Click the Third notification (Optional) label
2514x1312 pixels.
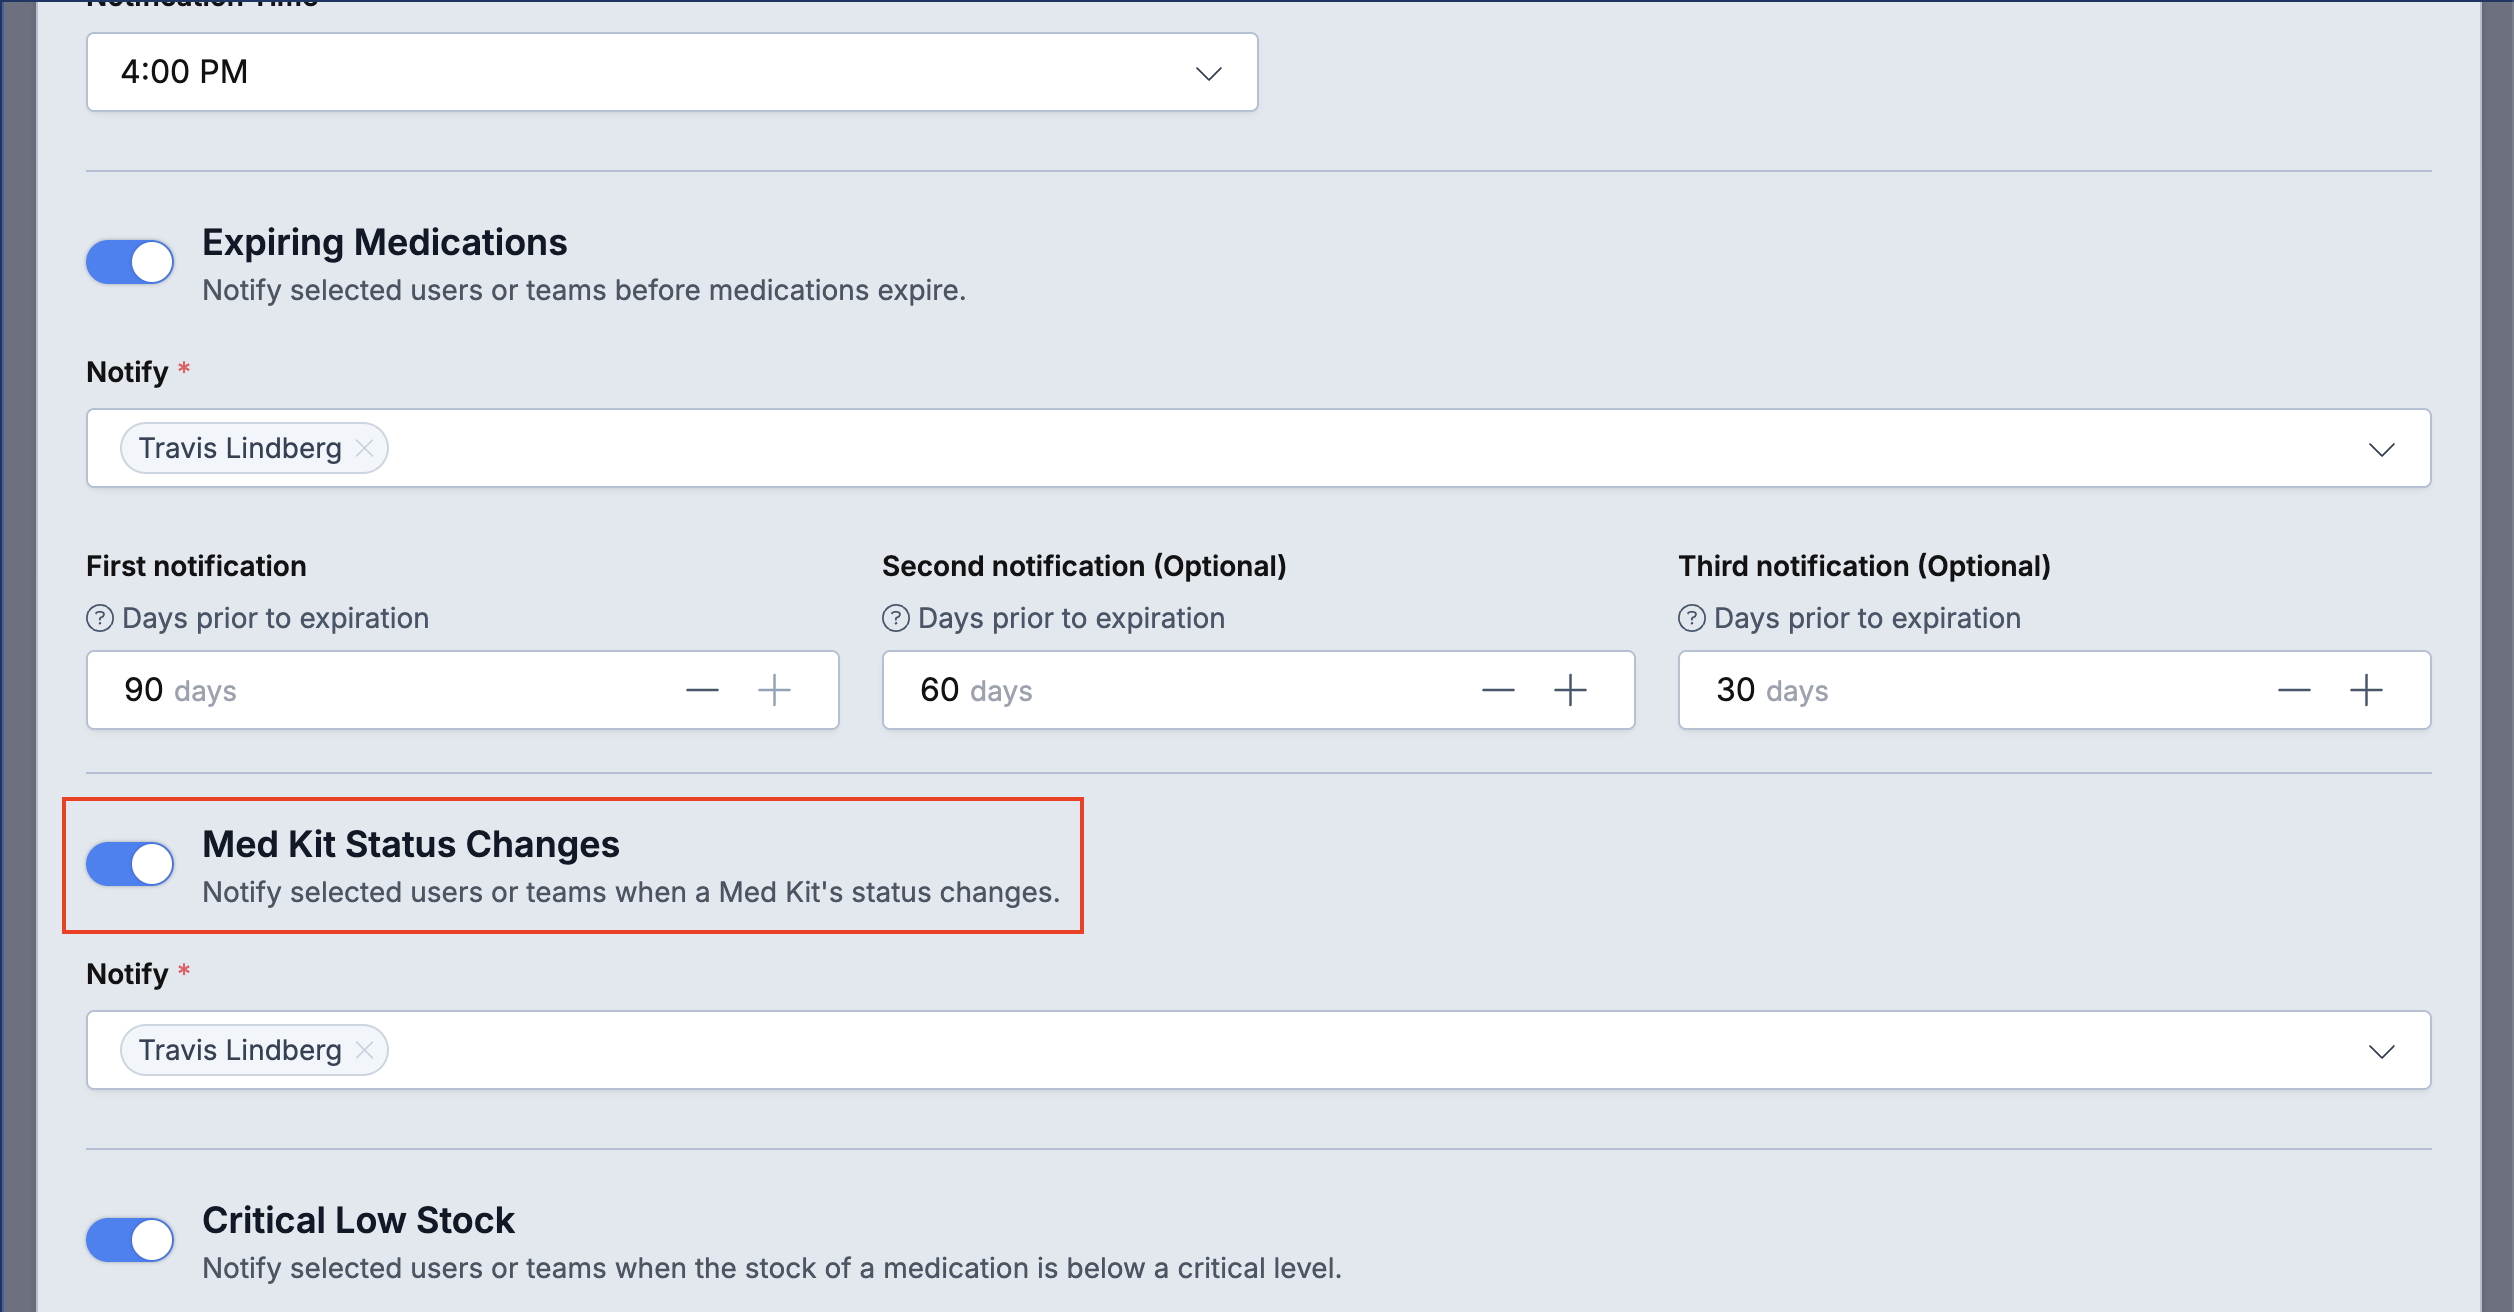coord(1865,566)
